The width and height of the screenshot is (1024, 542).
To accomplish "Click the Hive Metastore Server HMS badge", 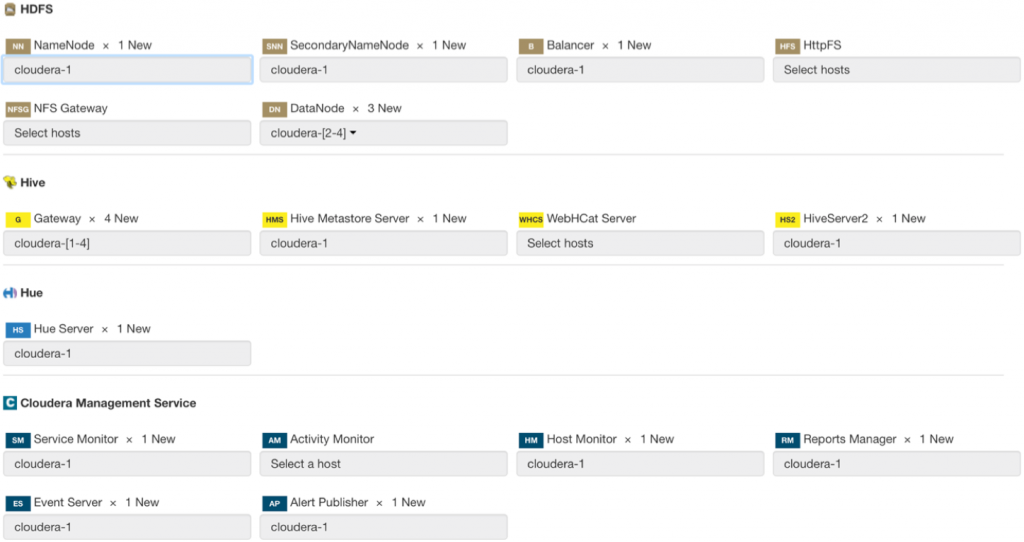I will click(274, 219).
